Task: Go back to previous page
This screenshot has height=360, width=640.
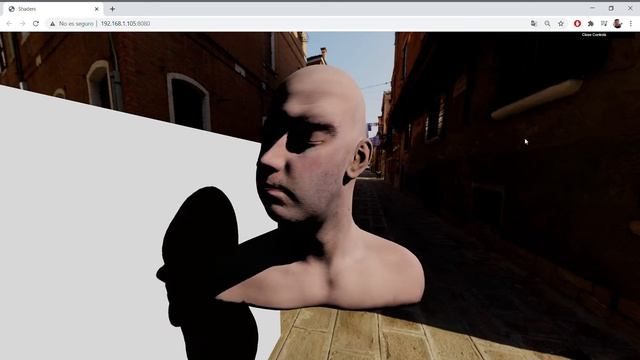Action: 9,24
